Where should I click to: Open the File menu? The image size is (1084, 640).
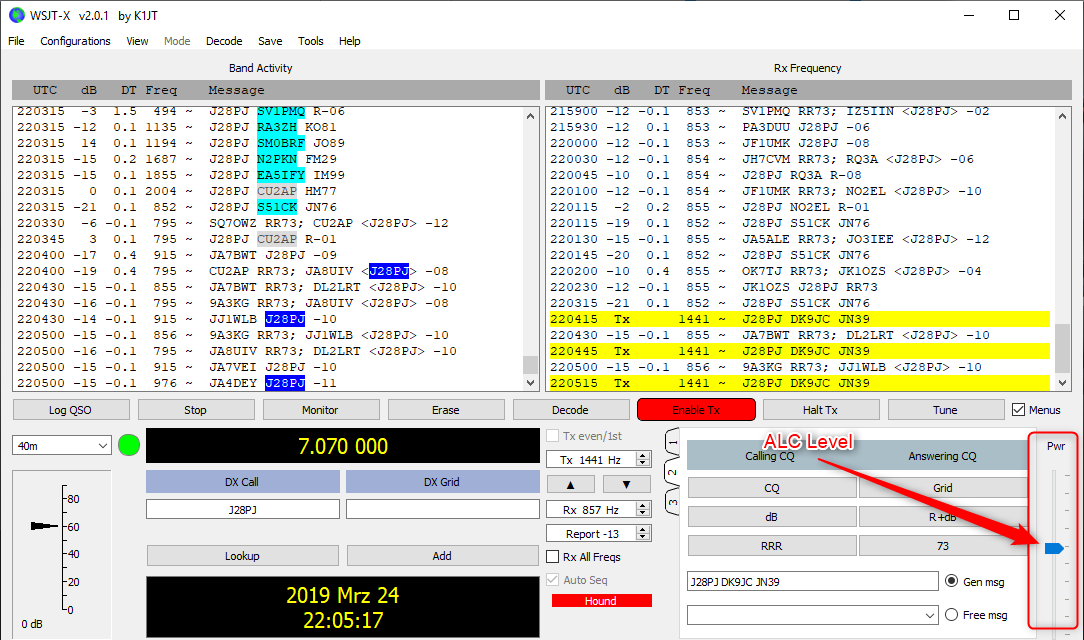(x=17, y=41)
